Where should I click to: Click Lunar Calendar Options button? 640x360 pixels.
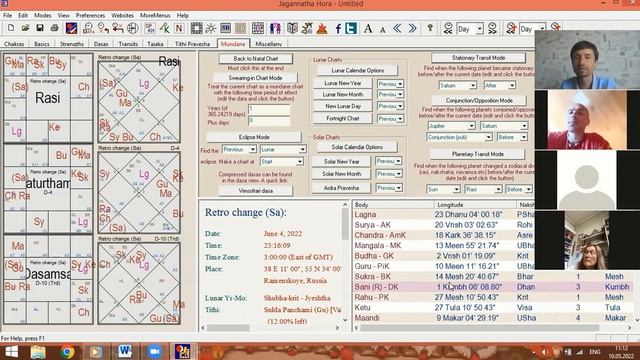[357, 70]
